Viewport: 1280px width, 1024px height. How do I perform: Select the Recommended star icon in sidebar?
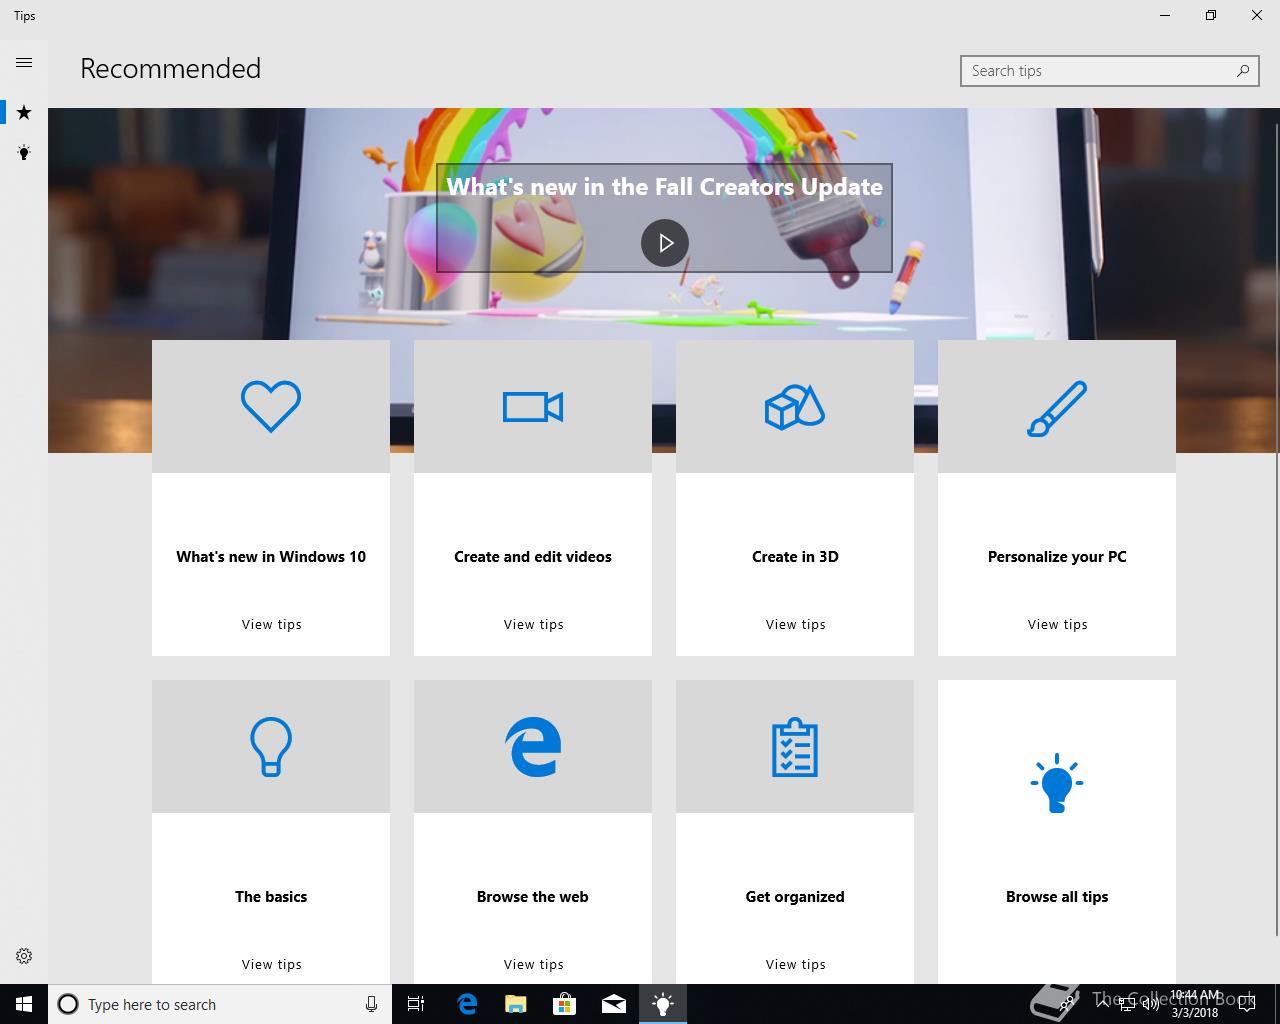[24, 113]
